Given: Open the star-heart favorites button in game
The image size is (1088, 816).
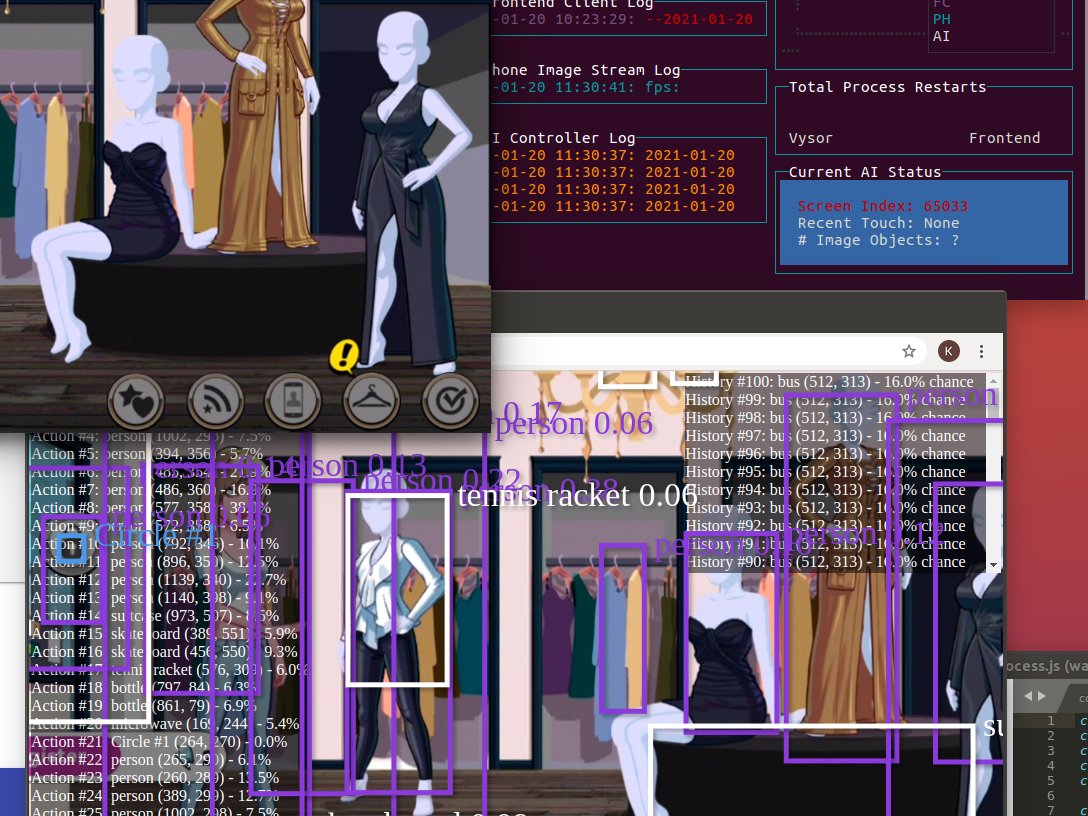Looking at the screenshot, I should (136, 400).
